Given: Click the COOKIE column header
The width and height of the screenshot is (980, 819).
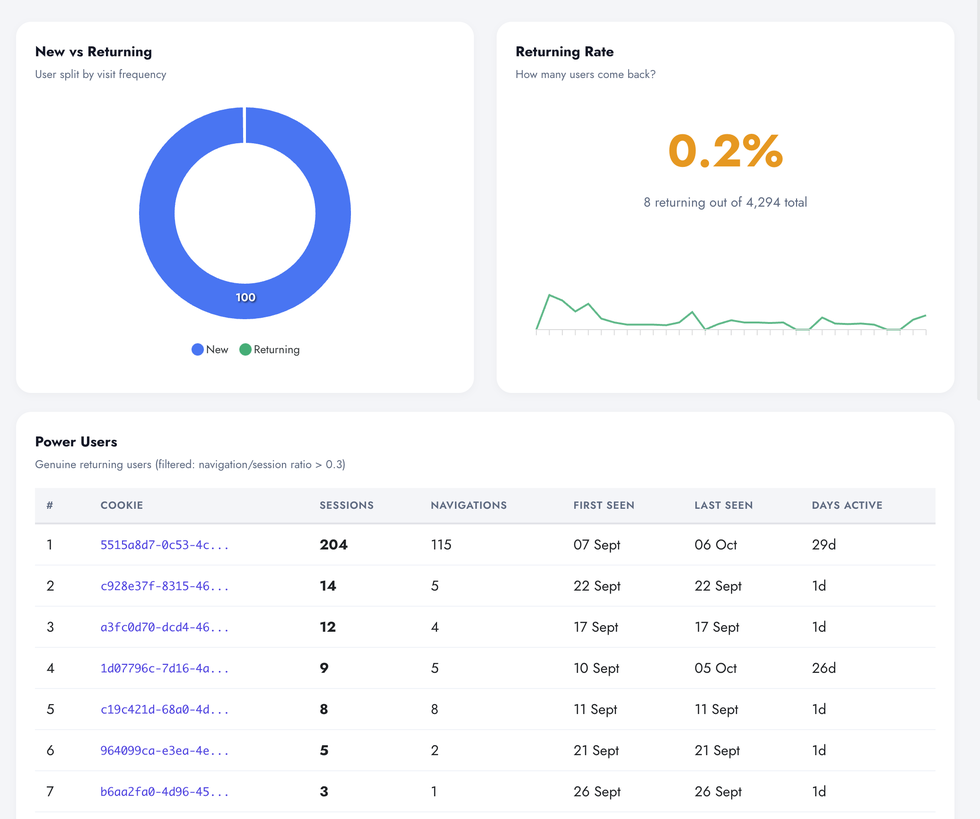Looking at the screenshot, I should coord(122,505).
